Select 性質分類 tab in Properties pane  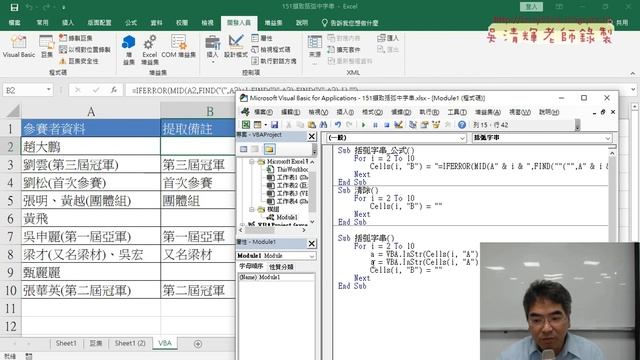click(x=281, y=267)
